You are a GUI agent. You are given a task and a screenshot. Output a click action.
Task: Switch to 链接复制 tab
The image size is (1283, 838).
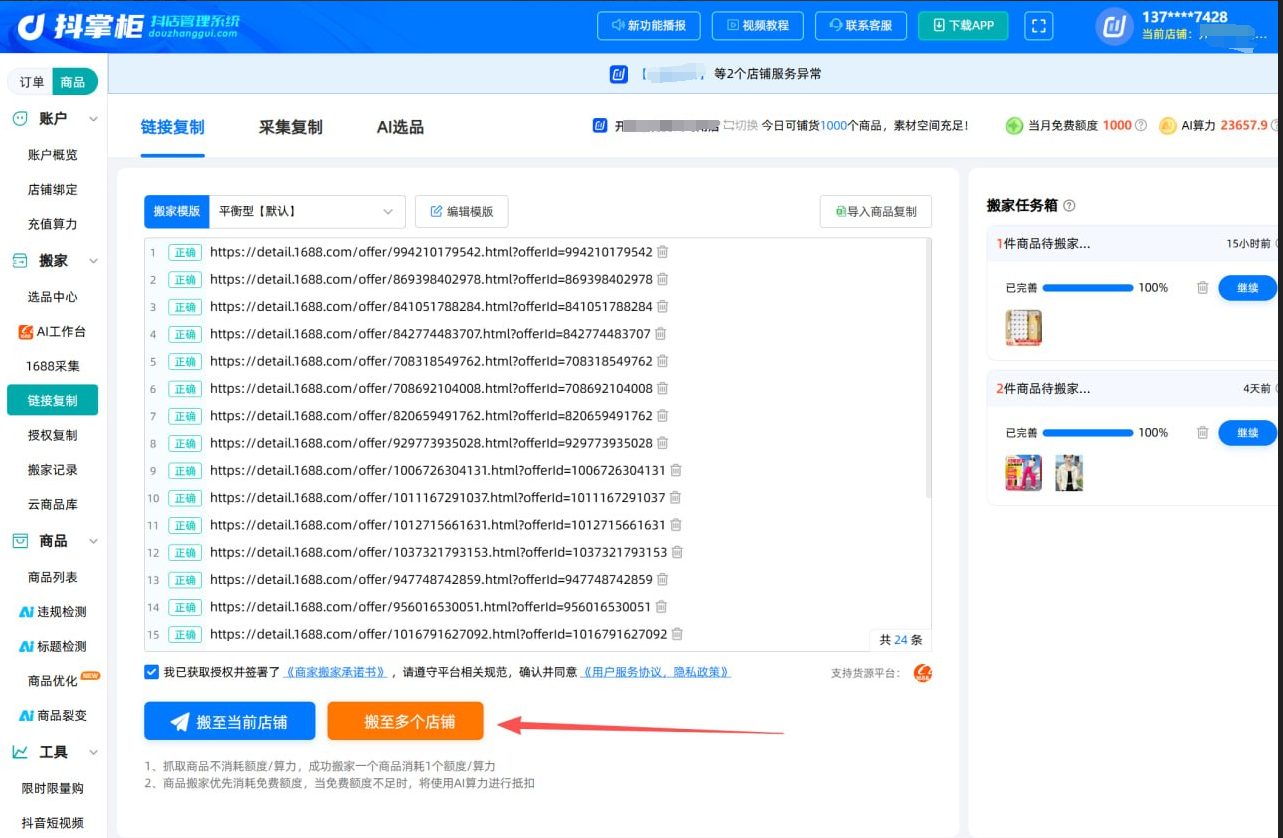(x=172, y=127)
